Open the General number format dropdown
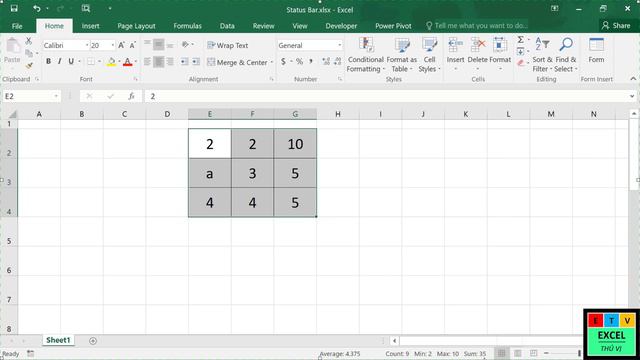This screenshot has height=360, width=640. (x=340, y=45)
